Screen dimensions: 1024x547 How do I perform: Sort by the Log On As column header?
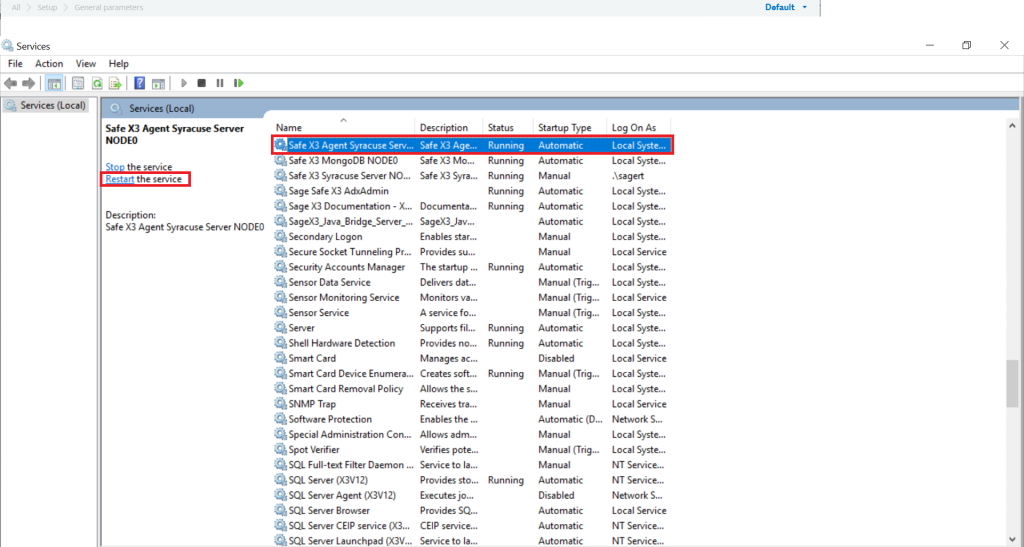point(638,127)
